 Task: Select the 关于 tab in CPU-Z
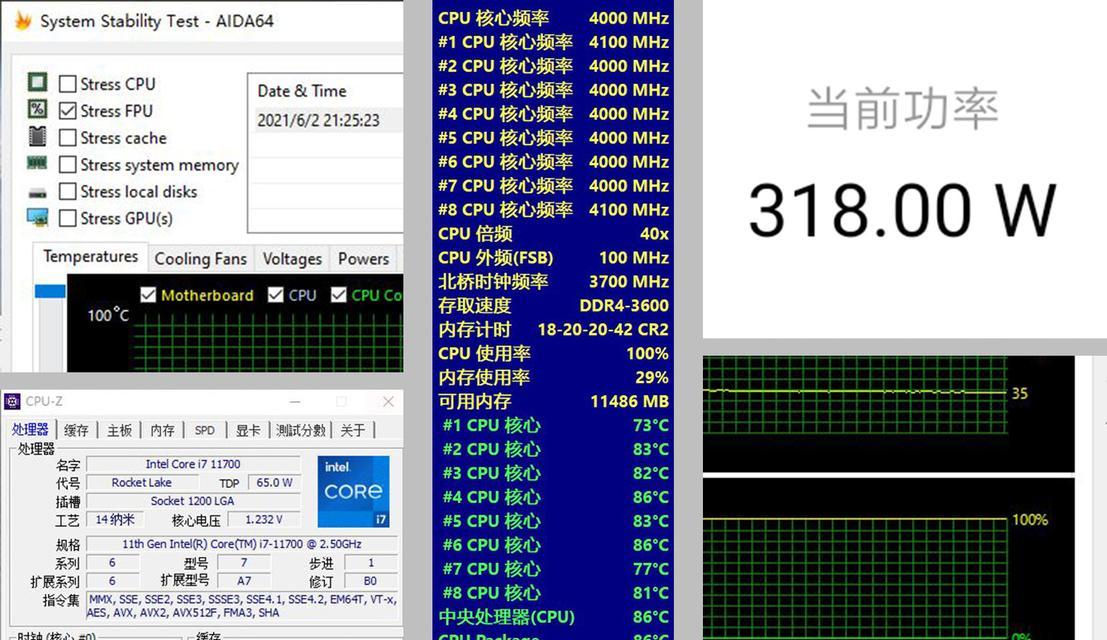tap(353, 430)
